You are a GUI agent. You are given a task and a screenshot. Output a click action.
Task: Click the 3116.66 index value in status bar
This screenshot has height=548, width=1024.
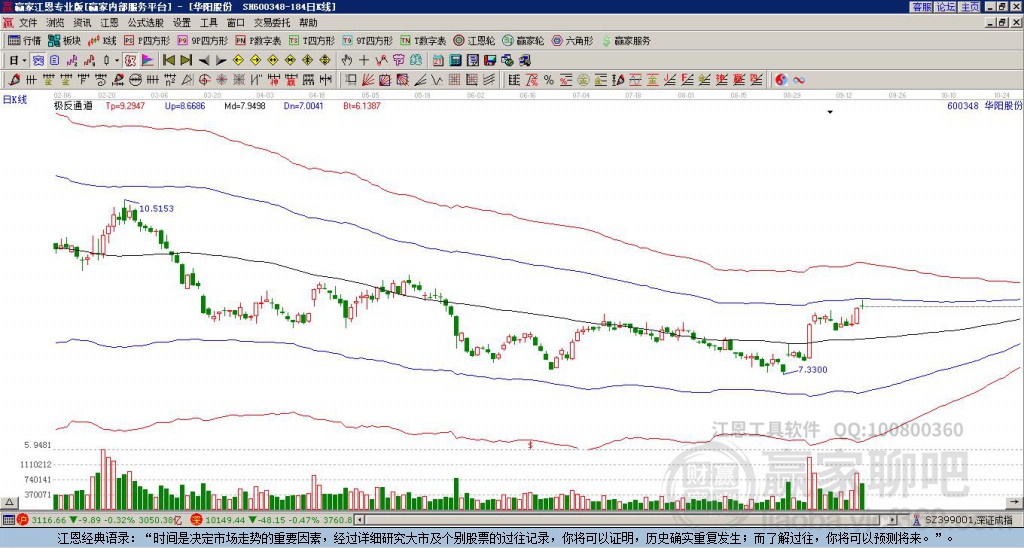(x=49, y=520)
